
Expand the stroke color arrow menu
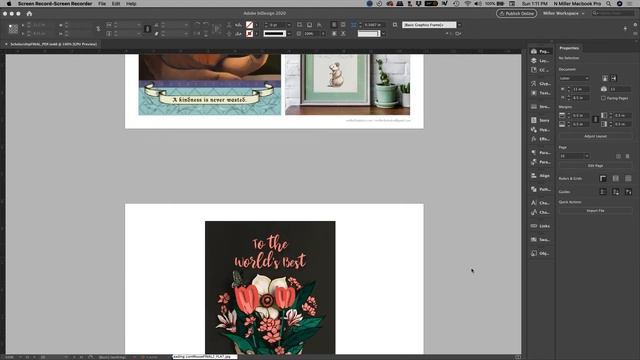[256, 33]
